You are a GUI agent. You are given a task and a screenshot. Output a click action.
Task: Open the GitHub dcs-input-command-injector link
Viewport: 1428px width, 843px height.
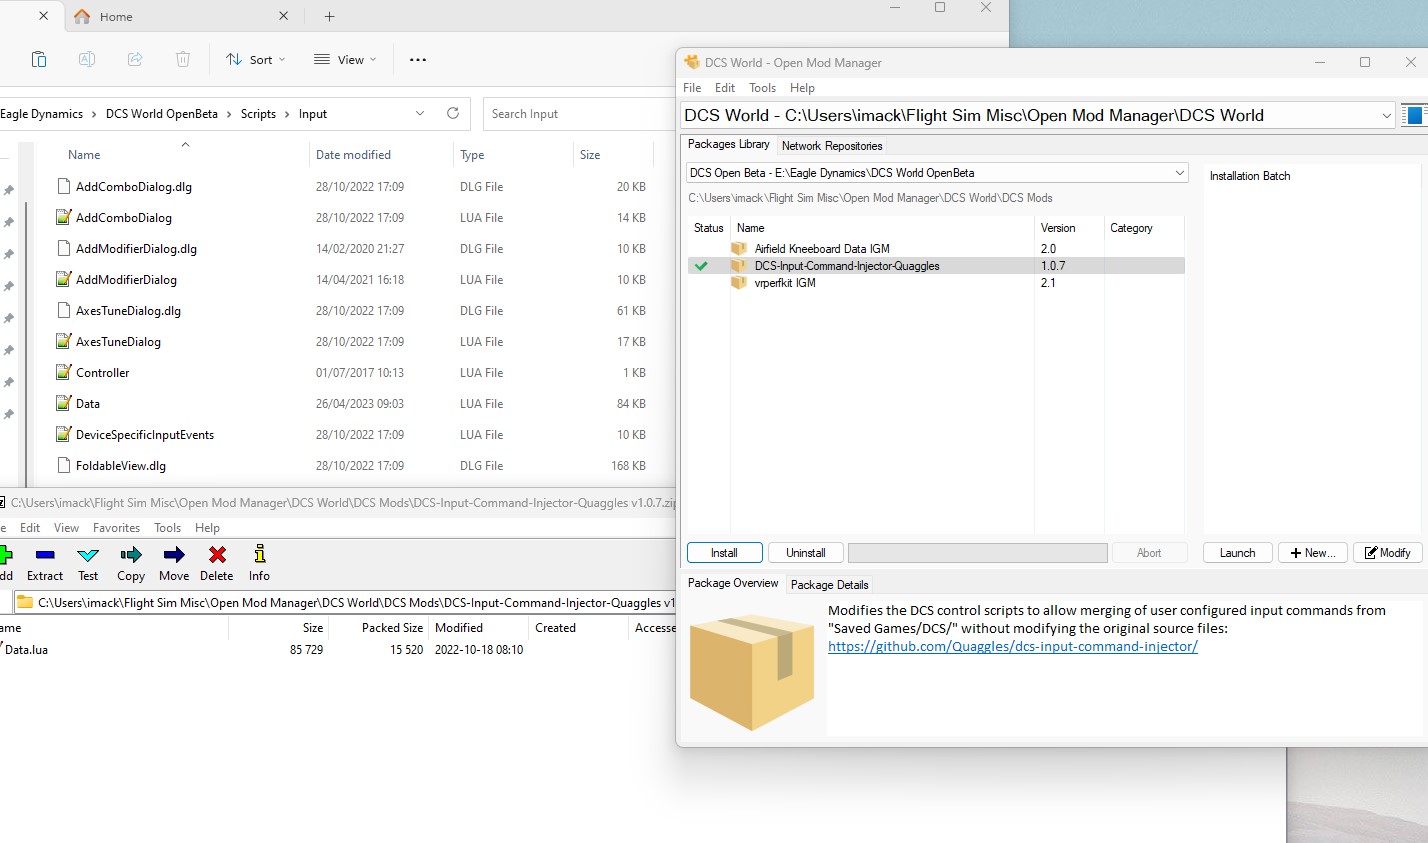(1013, 647)
